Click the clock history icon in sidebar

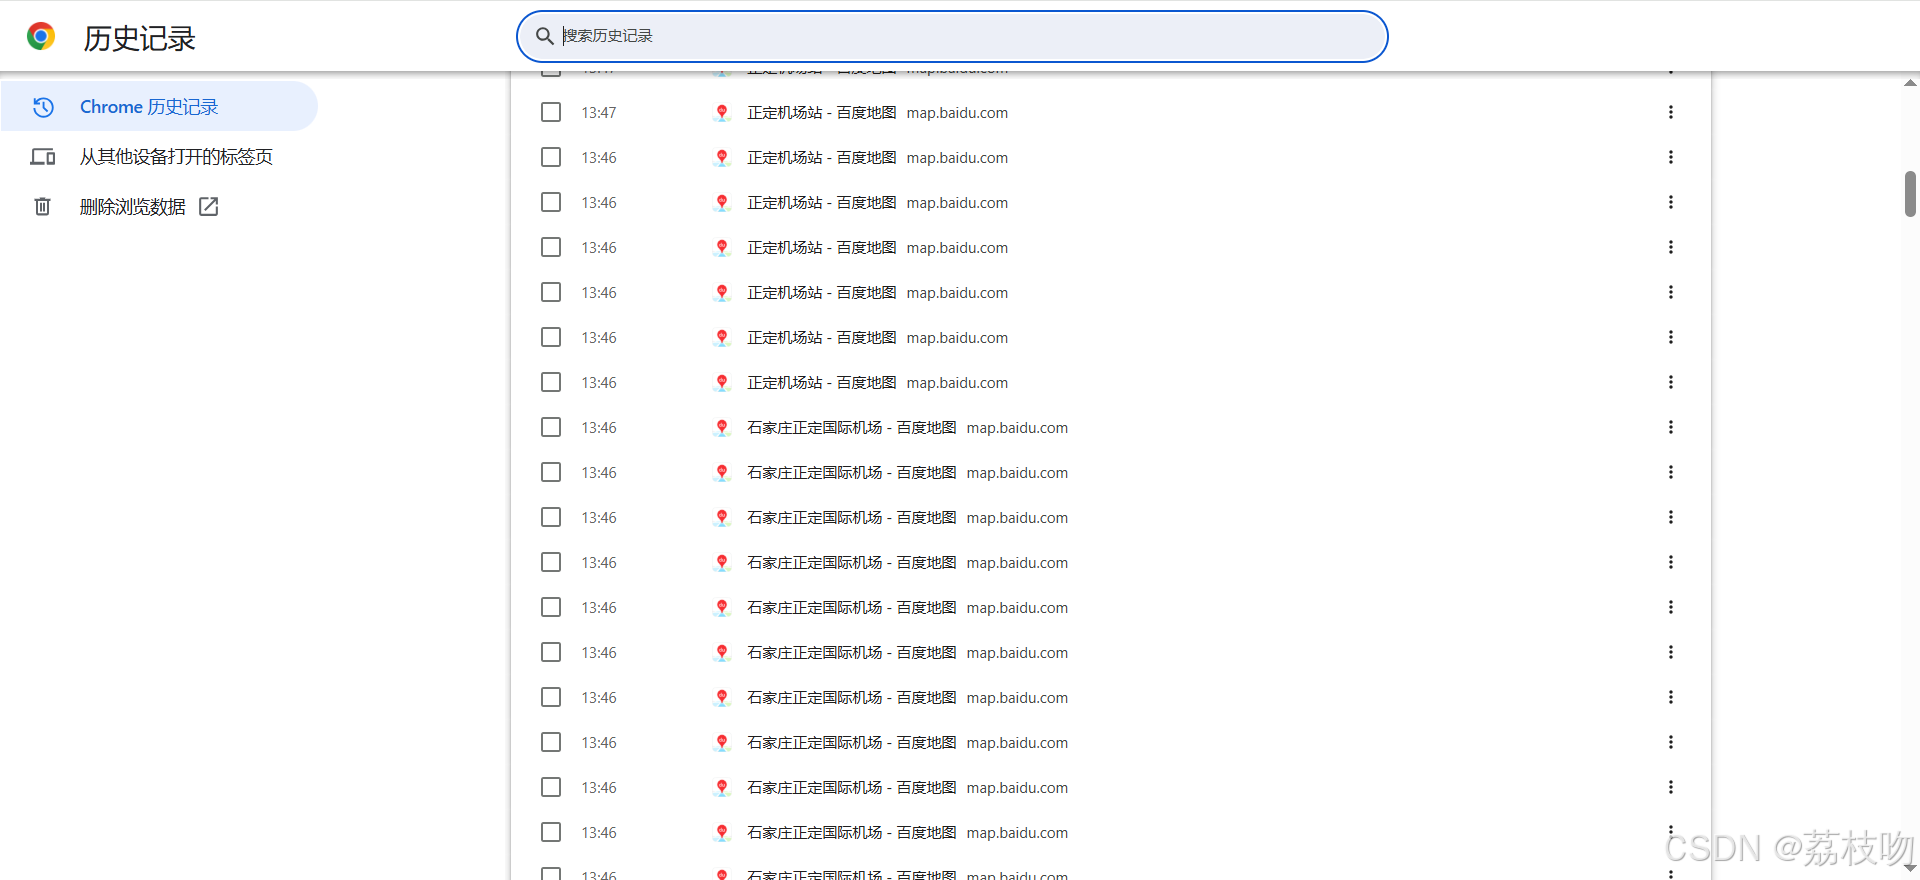[43, 107]
